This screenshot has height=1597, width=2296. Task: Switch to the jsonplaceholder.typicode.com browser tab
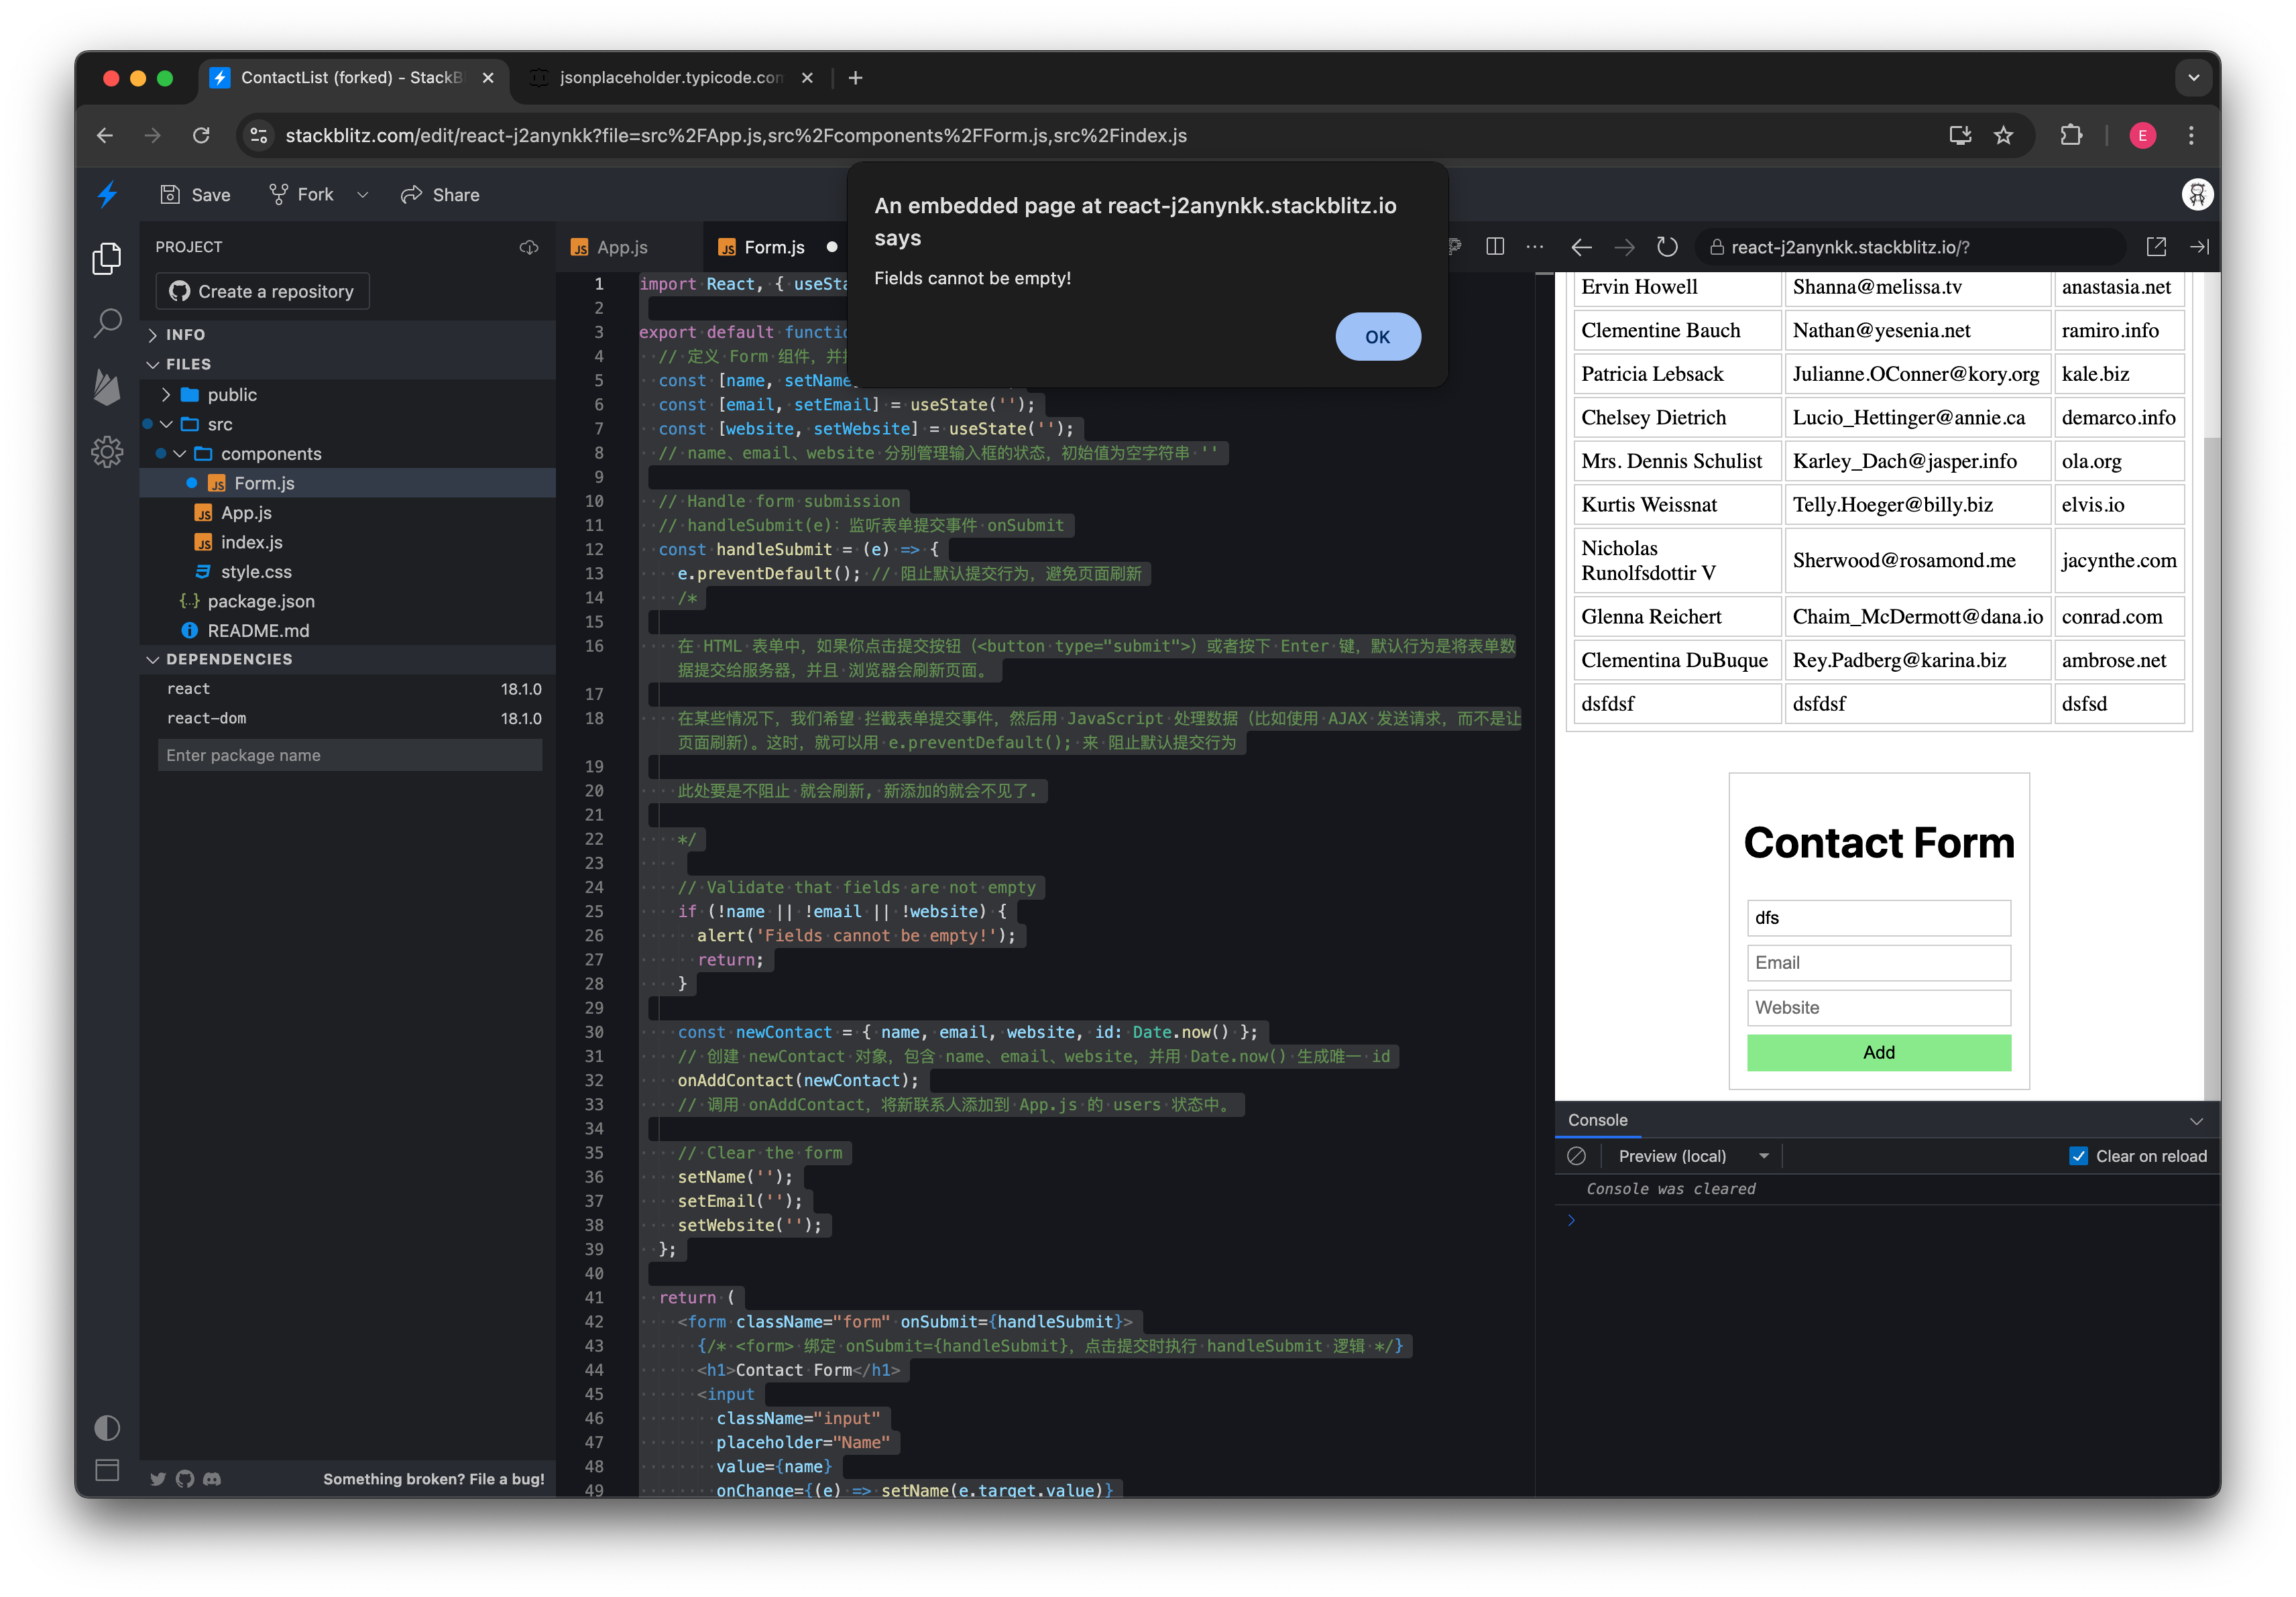click(x=670, y=78)
